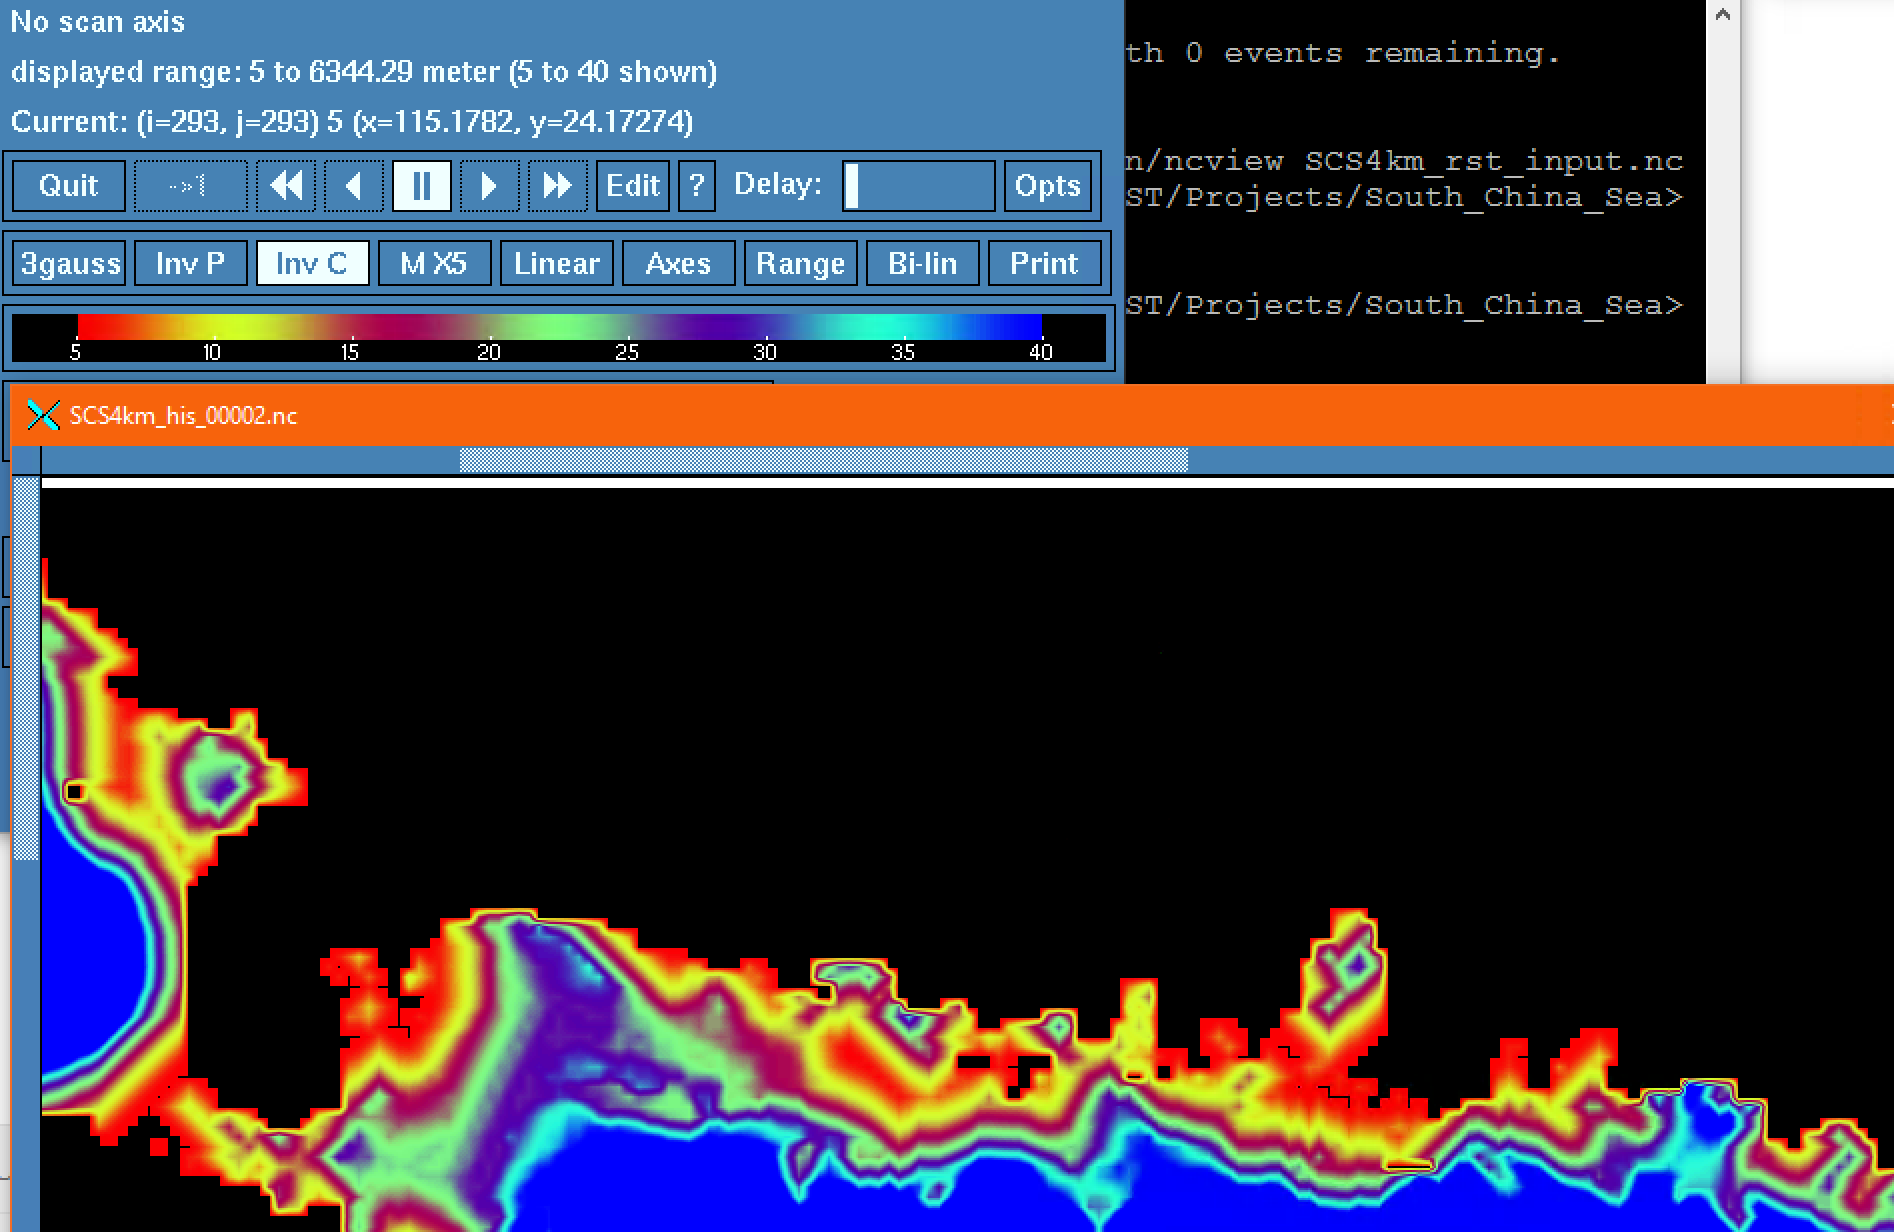Step forward one frame with right arrow
Viewport: 1894px width, 1232px height.
point(489,186)
